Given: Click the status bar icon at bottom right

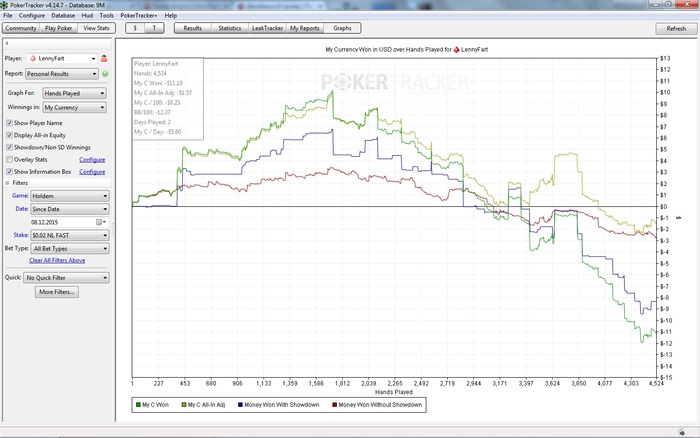Looking at the screenshot, I should [x=681, y=432].
